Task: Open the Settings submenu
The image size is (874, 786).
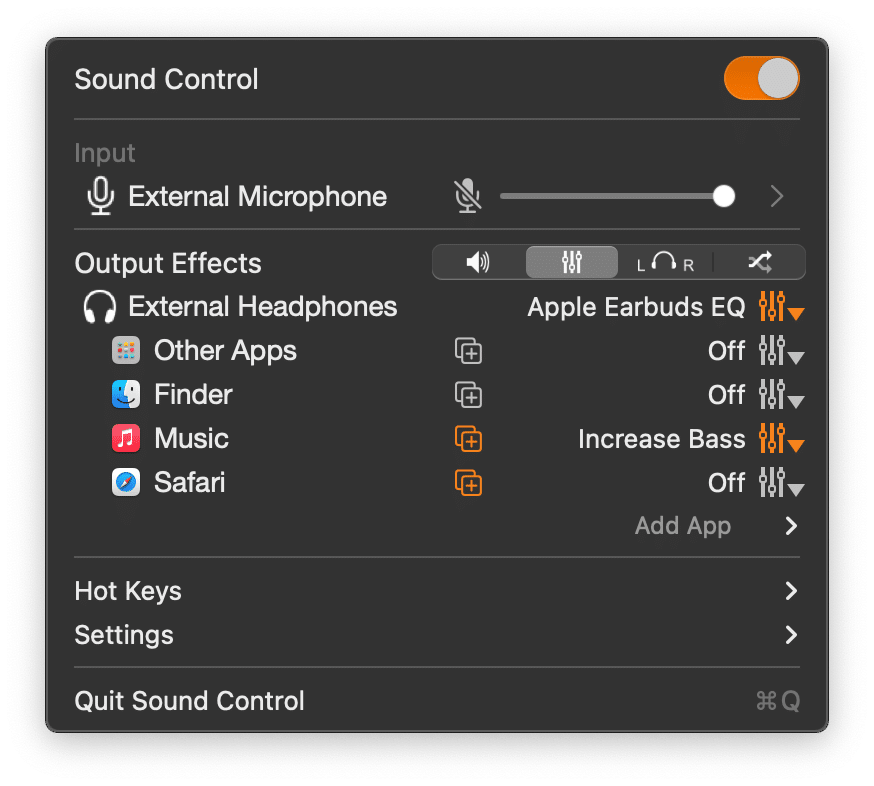Action: pos(437,635)
